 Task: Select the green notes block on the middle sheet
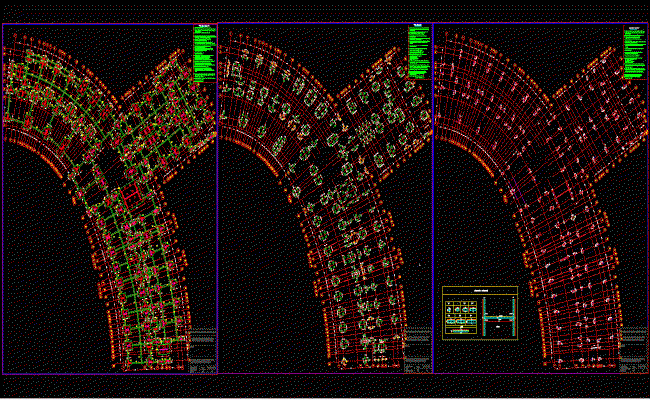pyautogui.click(x=419, y=52)
